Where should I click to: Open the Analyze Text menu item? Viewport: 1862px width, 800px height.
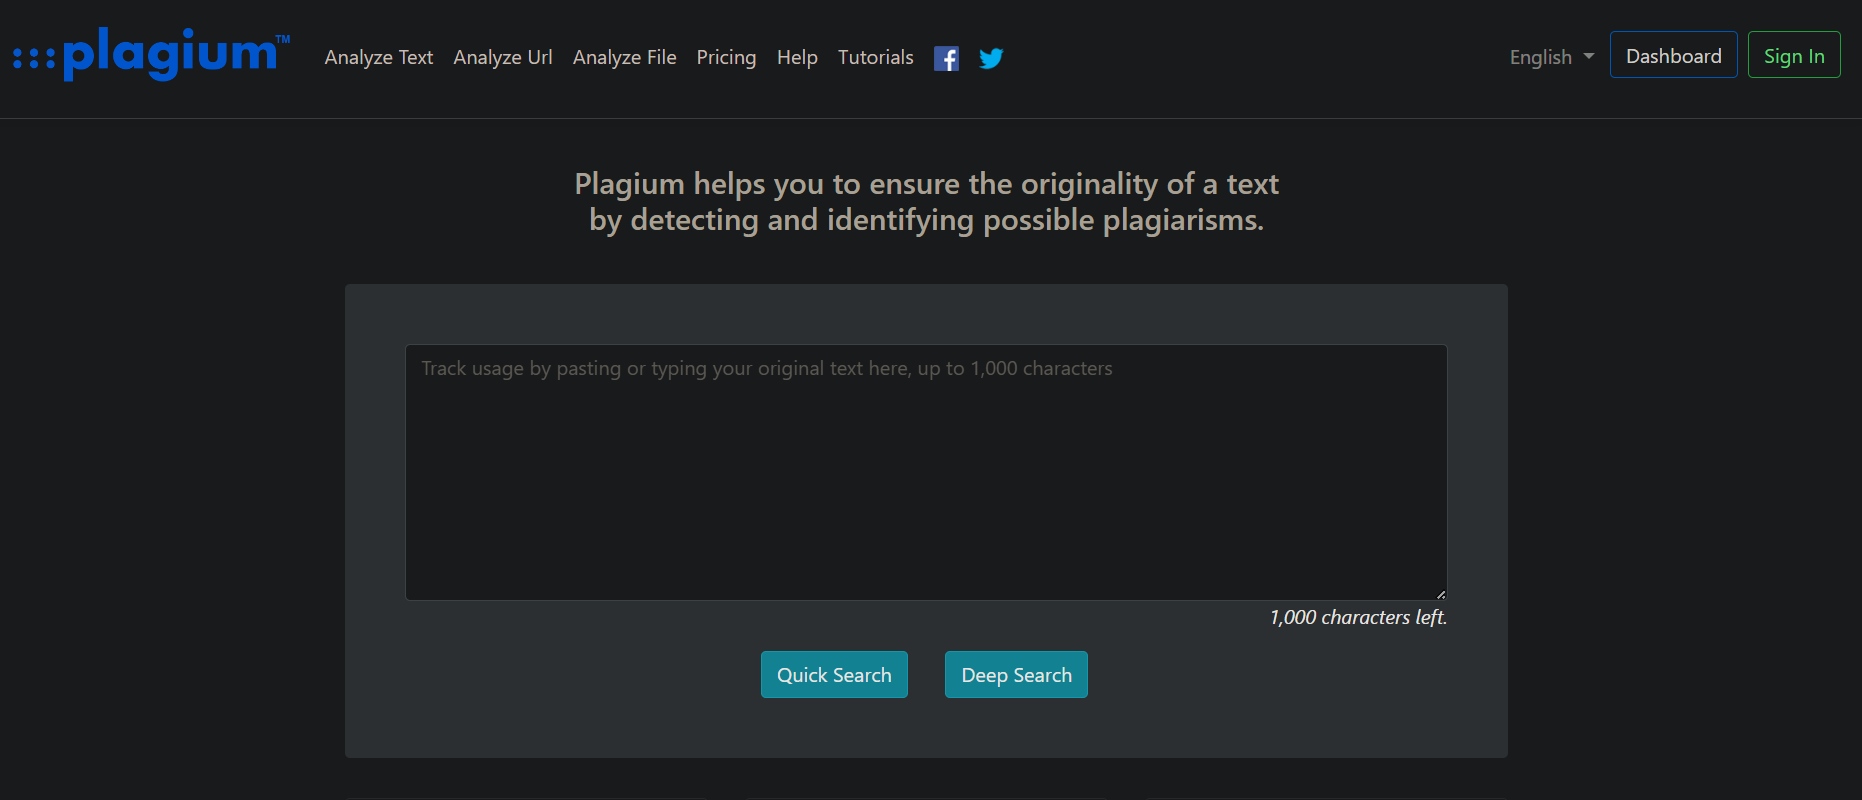[x=379, y=57]
